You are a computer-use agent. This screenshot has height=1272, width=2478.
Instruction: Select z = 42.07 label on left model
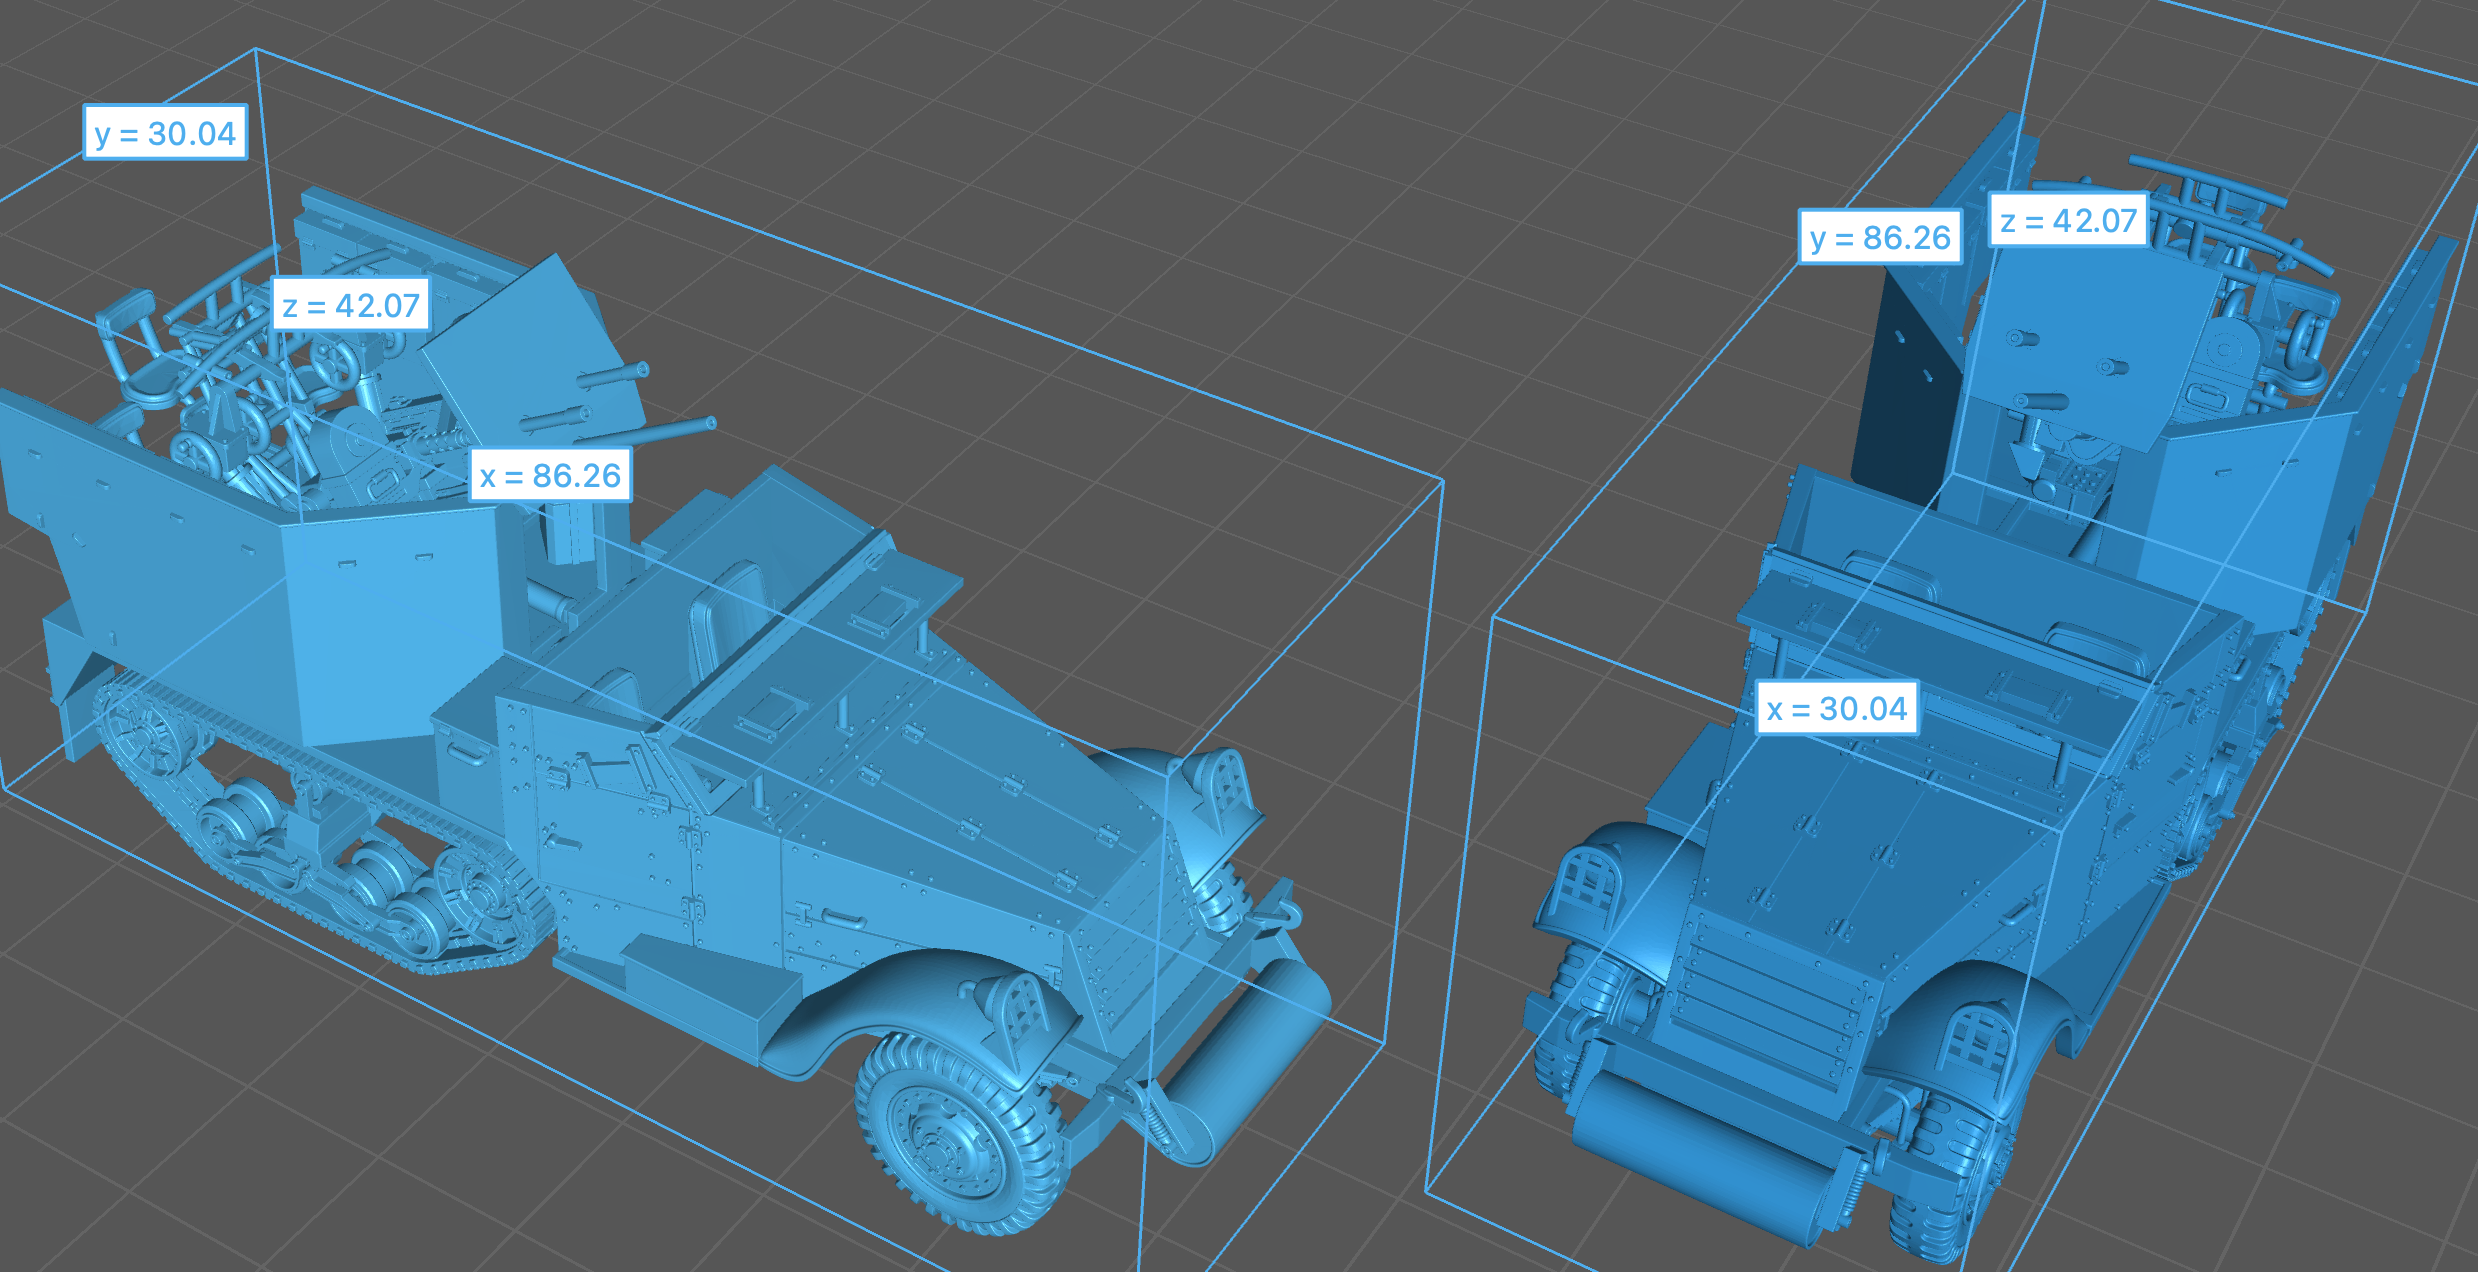tap(351, 305)
